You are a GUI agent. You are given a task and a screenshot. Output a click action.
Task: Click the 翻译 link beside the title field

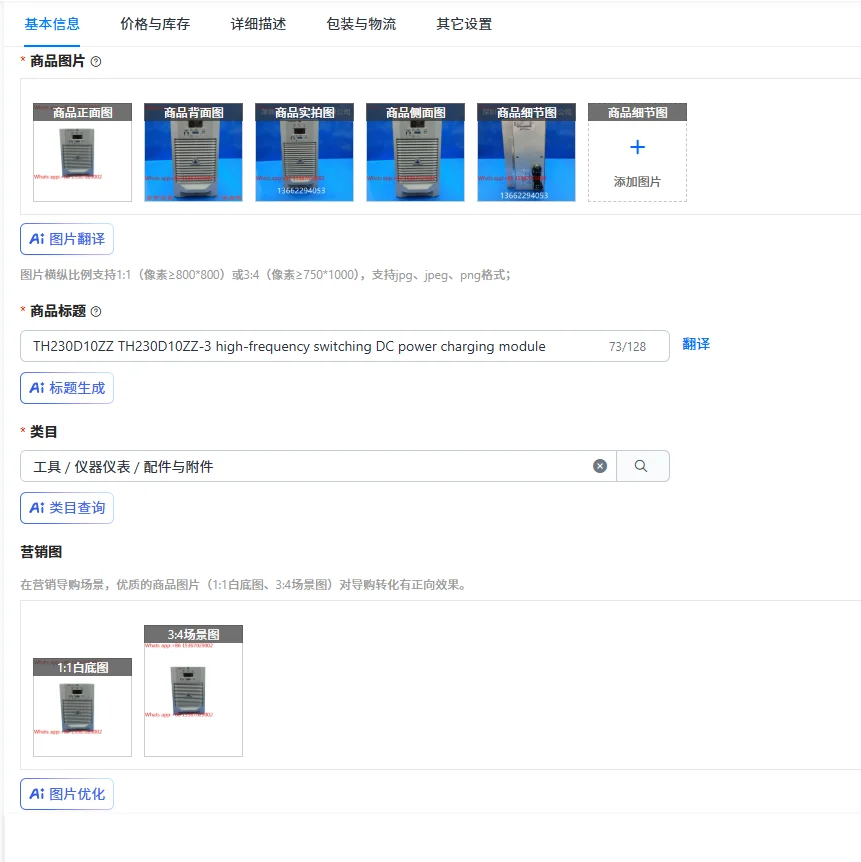[x=697, y=344]
